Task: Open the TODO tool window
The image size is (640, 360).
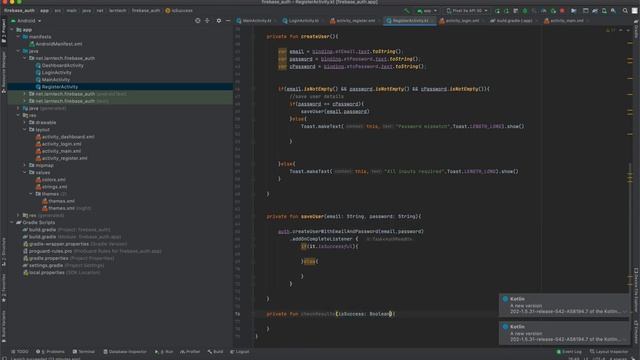Action: pos(20,351)
